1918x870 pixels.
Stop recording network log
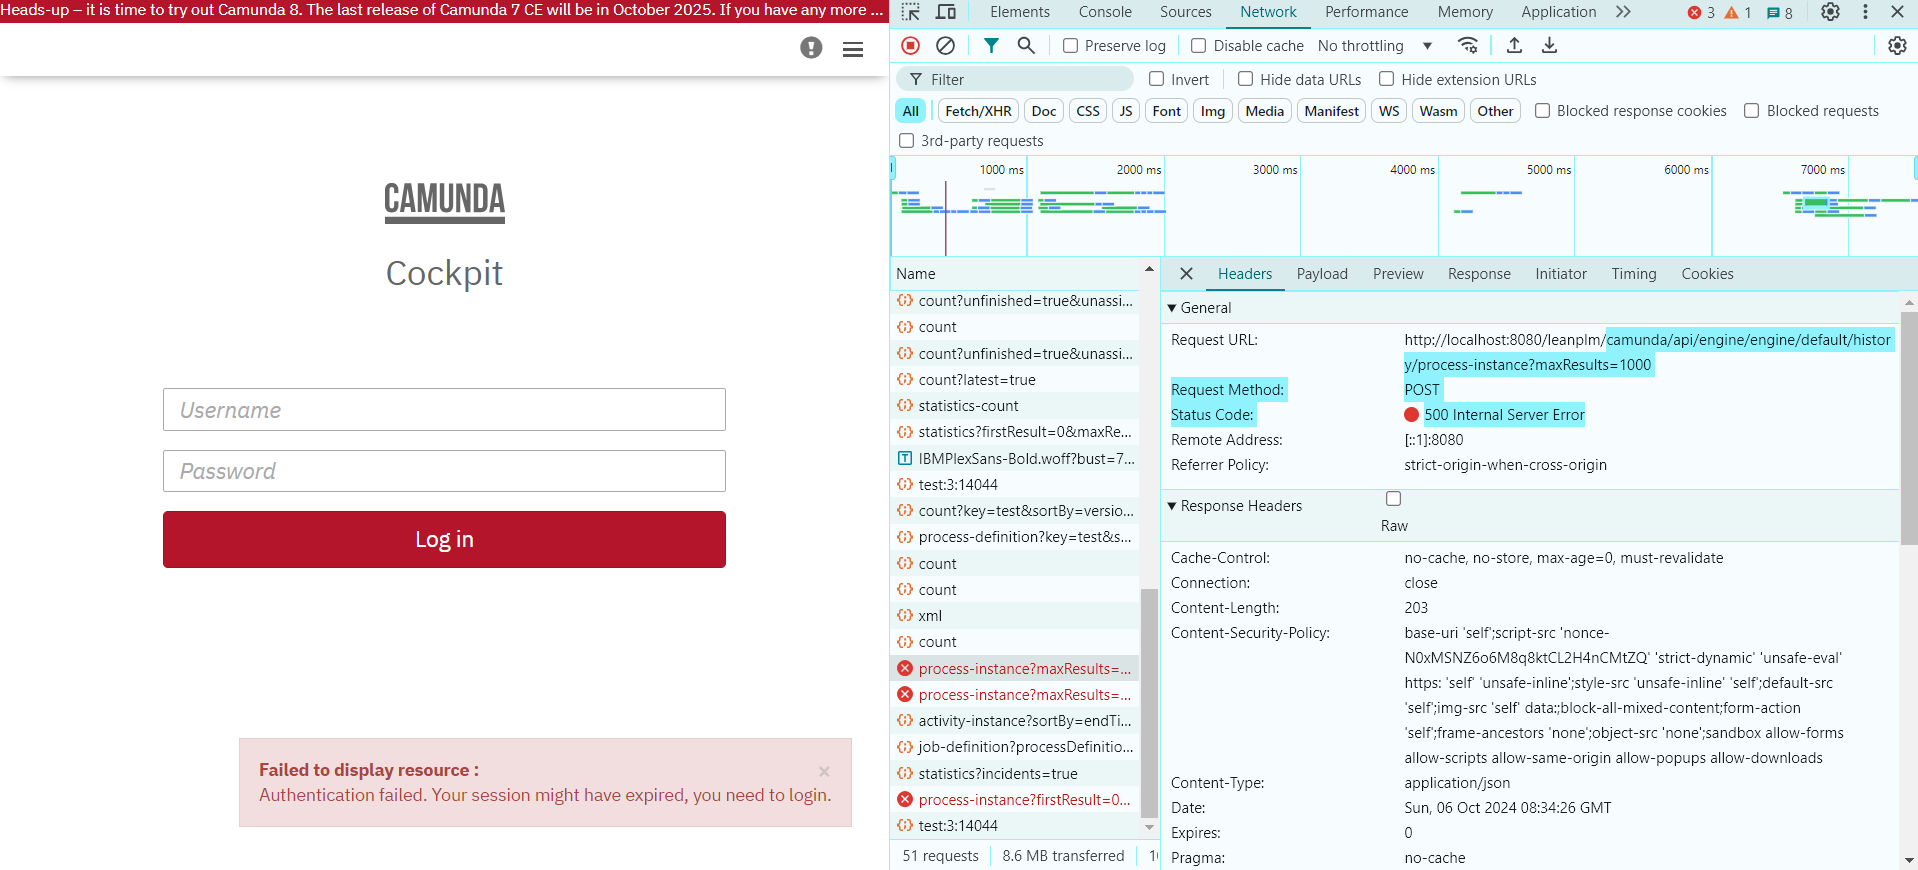tap(910, 45)
